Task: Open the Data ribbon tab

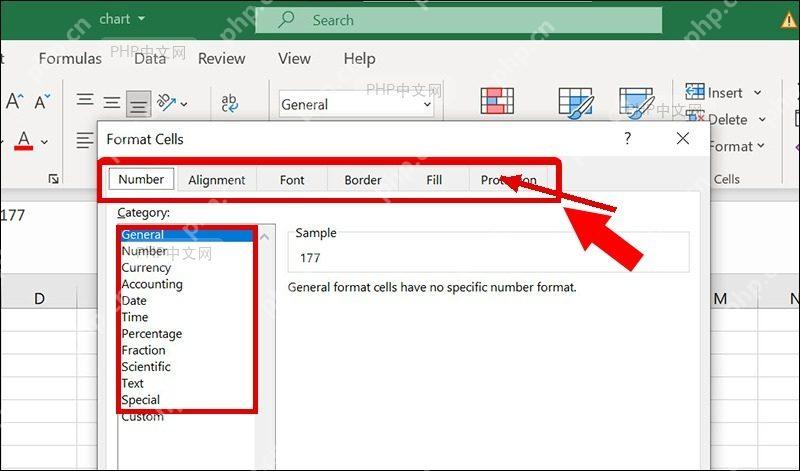Action: 150,59
